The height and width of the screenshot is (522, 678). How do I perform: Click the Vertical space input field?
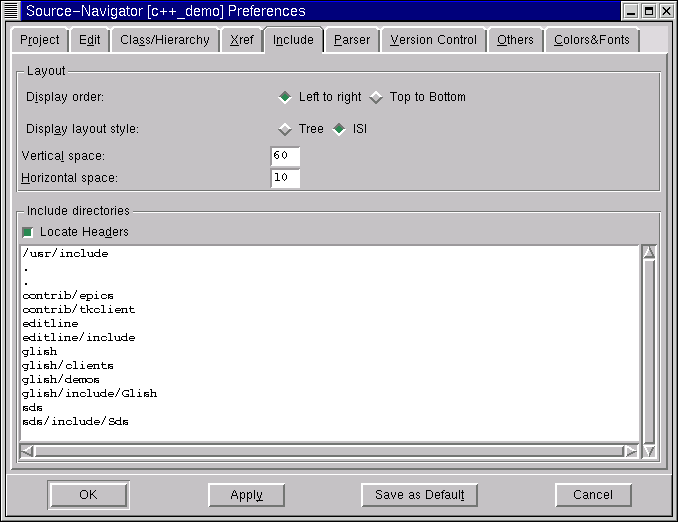tap(285, 156)
